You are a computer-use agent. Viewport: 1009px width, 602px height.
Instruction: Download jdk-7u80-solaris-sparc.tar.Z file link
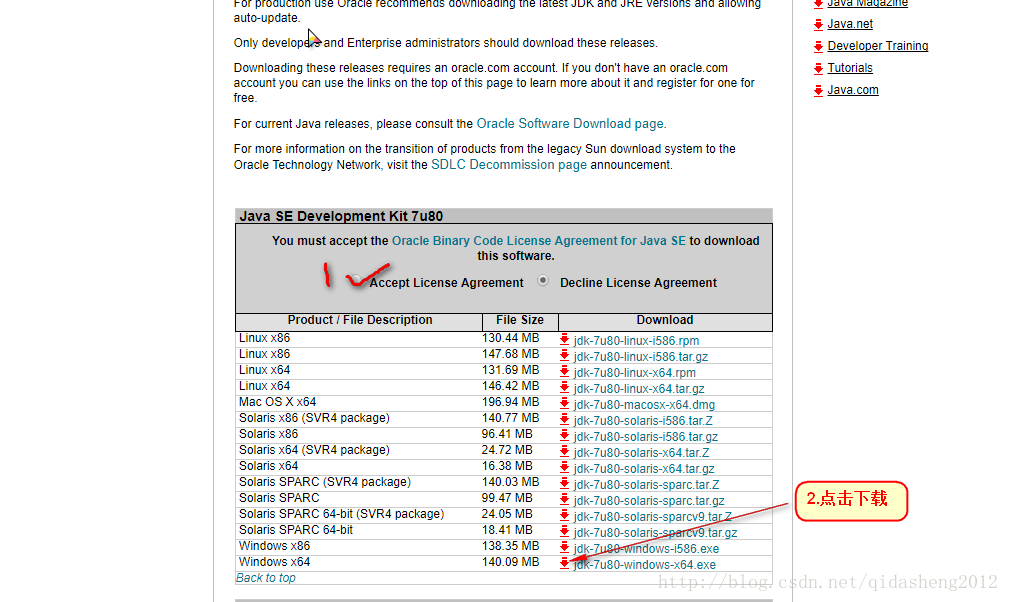pos(646,485)
